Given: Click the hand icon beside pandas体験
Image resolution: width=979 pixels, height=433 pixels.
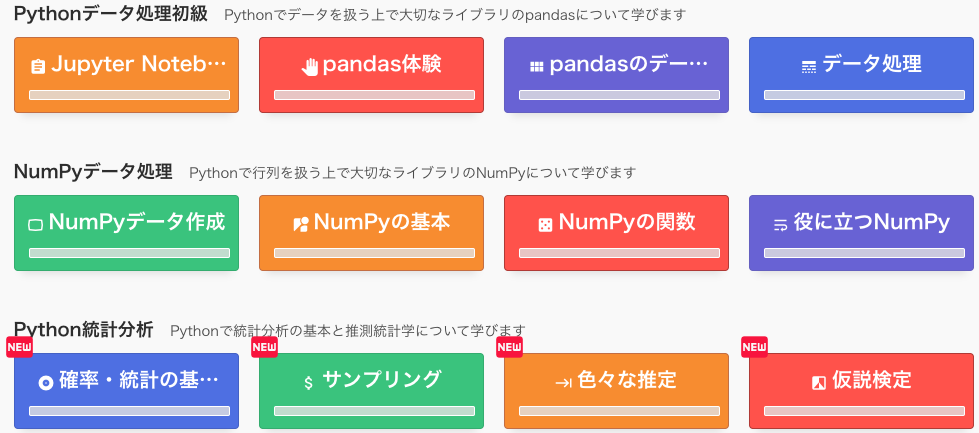Looking at the screenshot, I should pyautogui.click(x=310, y=67).
